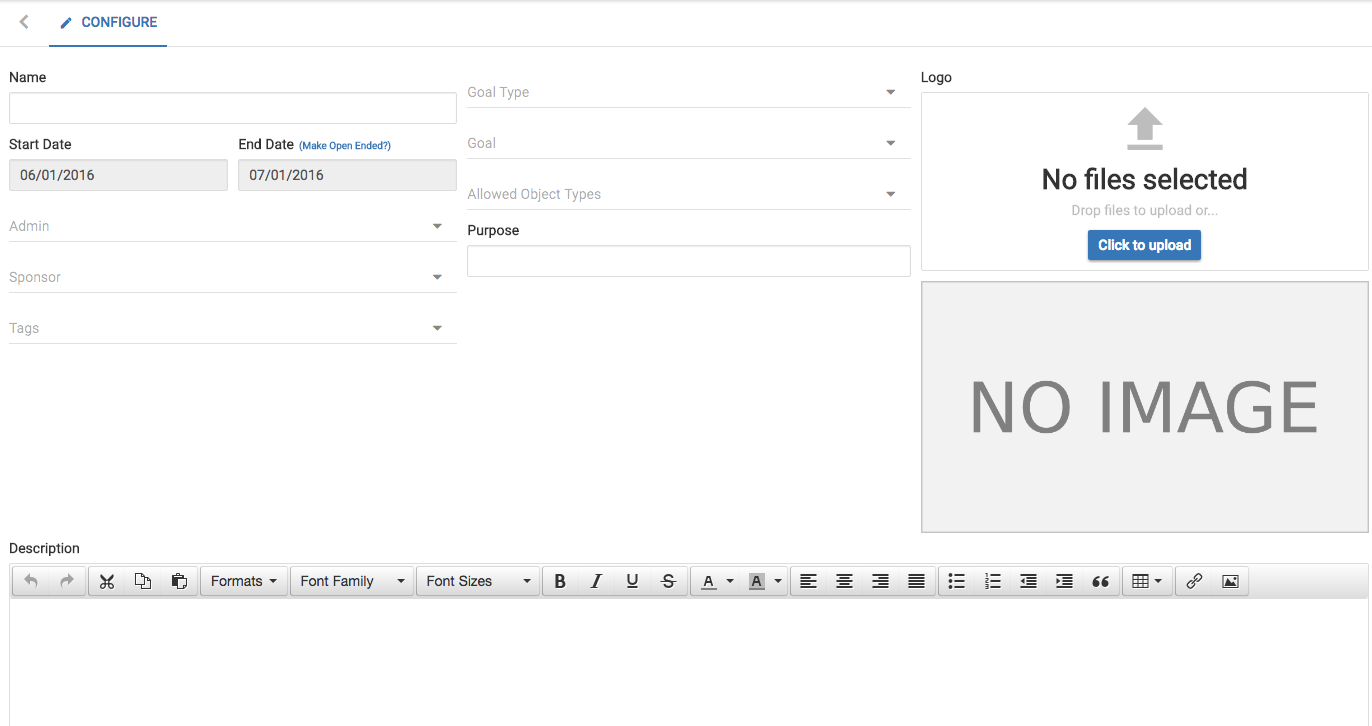Open the Font Sizes dropdown

(478, 581)
